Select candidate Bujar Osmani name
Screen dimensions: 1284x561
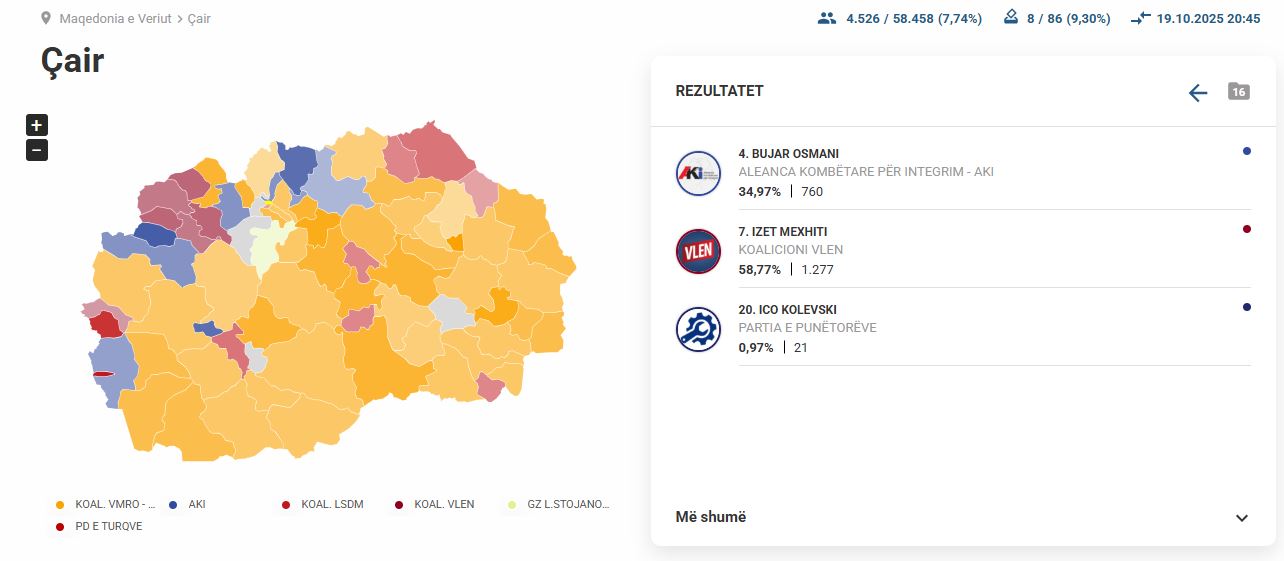788,154
